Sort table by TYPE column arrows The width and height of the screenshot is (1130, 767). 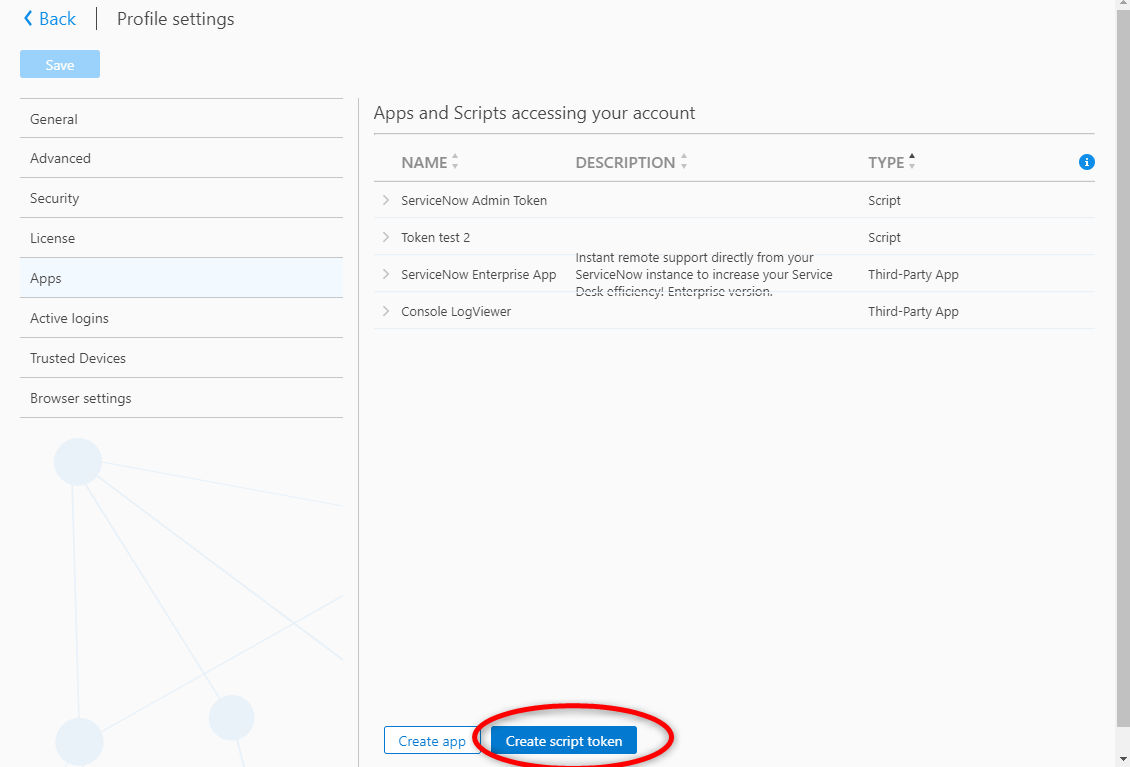[912, 162]
